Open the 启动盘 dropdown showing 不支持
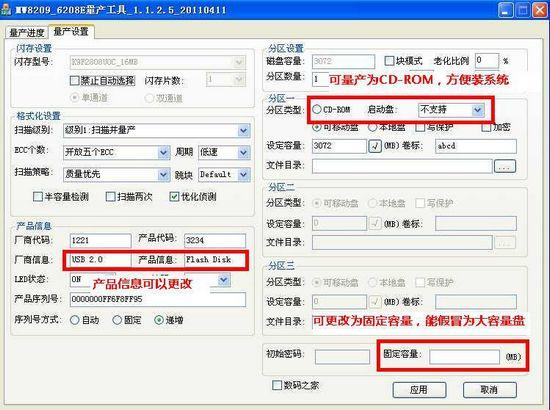 (451, 110)
